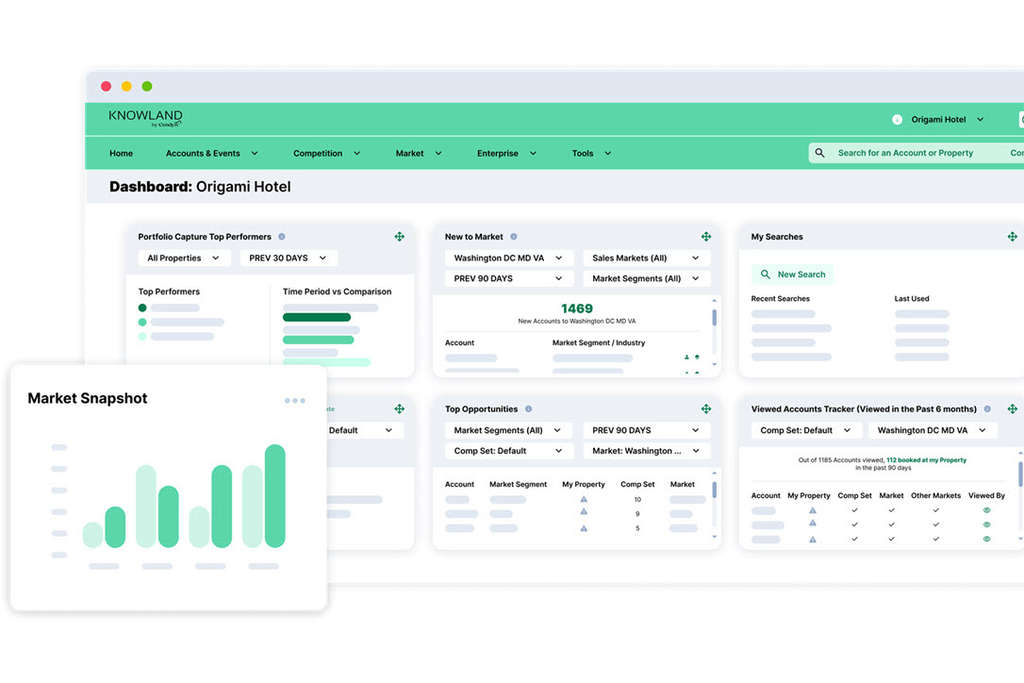Click info icon beside Viewed Accounts Tracker title
The image size is (1024, 683).
[x=988, y=409]
